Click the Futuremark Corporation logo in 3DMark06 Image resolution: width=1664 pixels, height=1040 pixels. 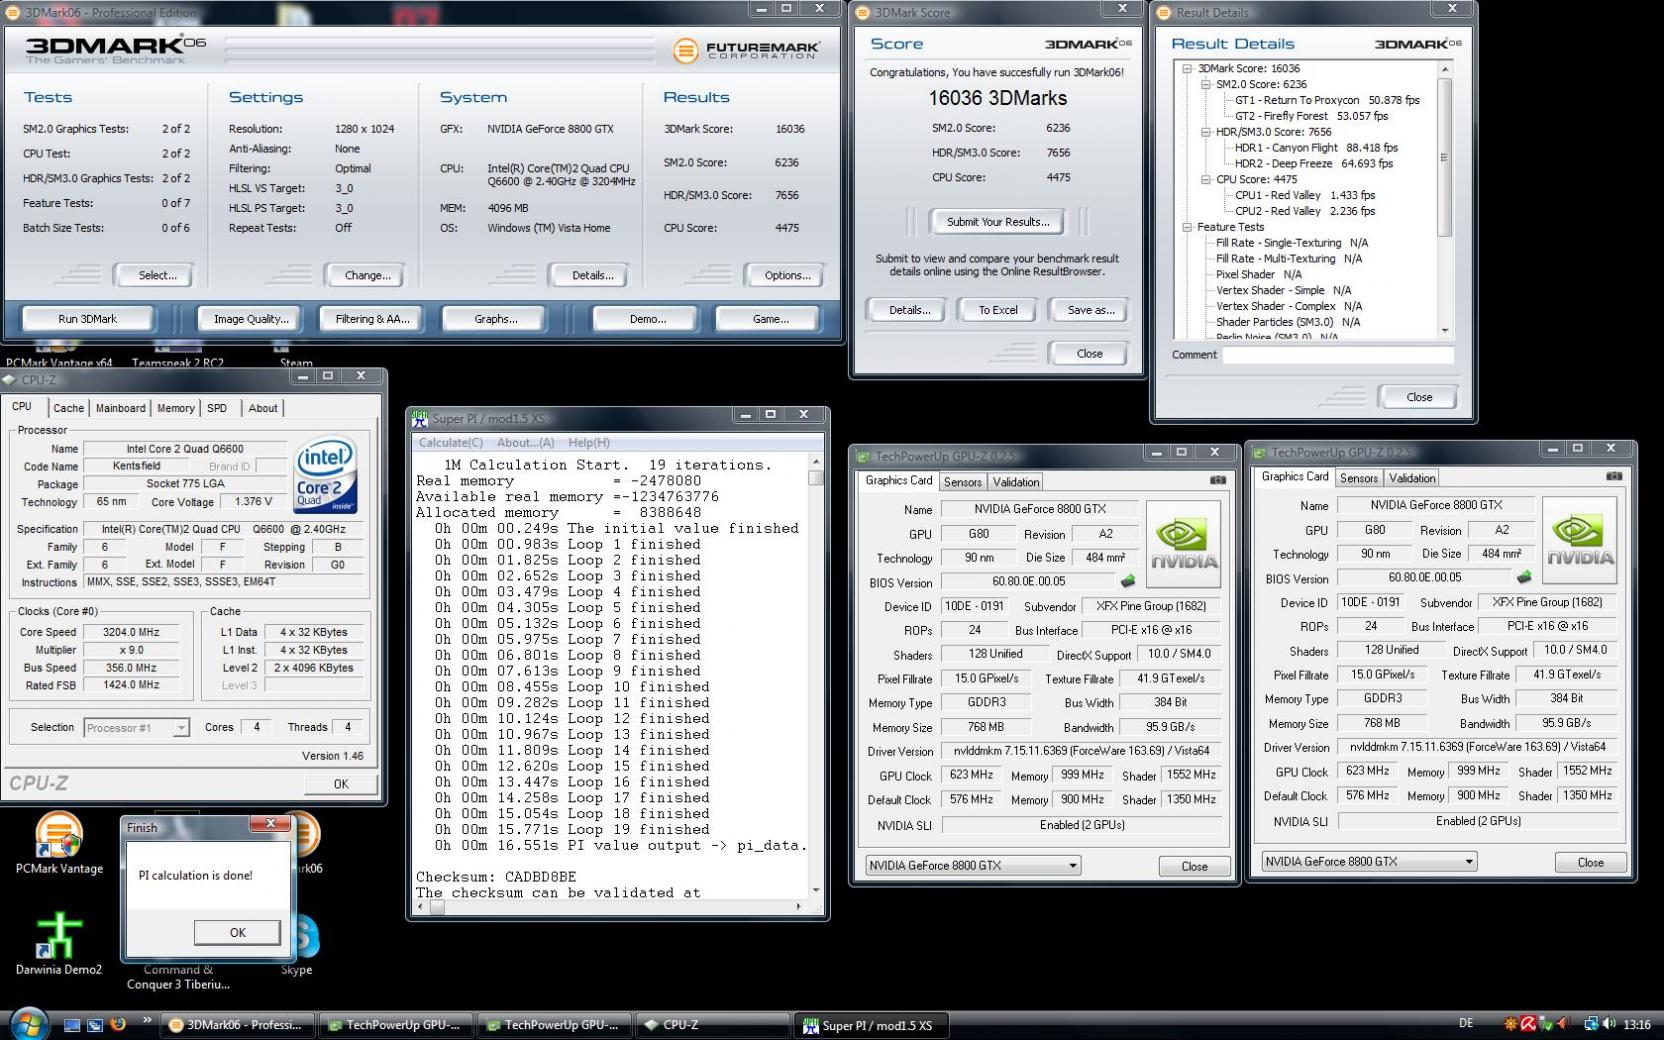coord(746,50)
